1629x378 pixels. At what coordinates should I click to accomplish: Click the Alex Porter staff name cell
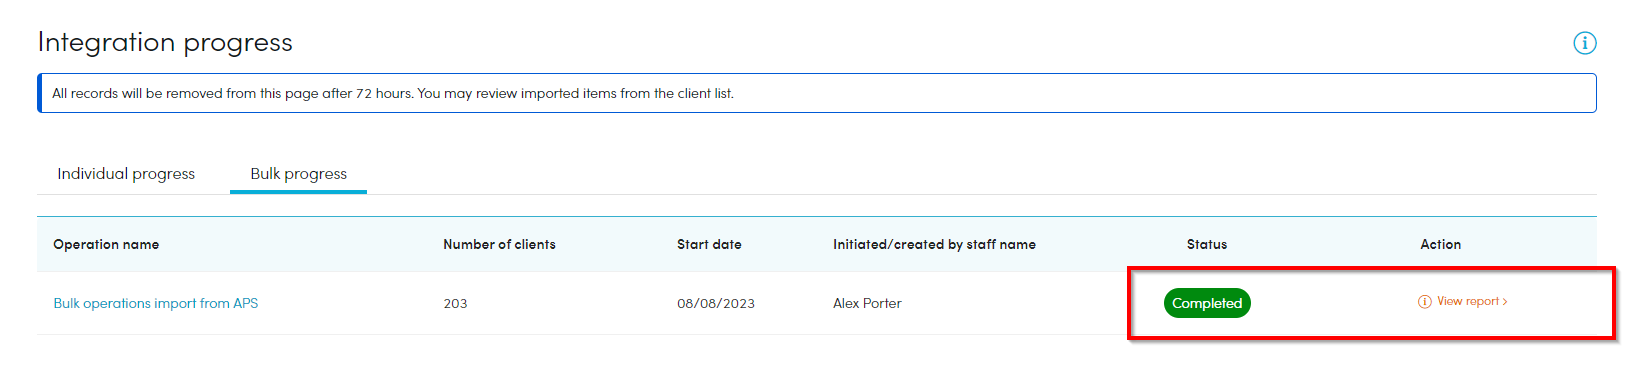[867, 303]
